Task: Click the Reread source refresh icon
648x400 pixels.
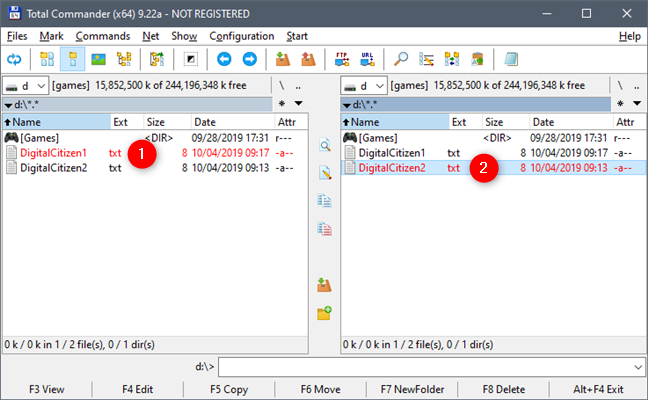Action: (x=14, y=60)
